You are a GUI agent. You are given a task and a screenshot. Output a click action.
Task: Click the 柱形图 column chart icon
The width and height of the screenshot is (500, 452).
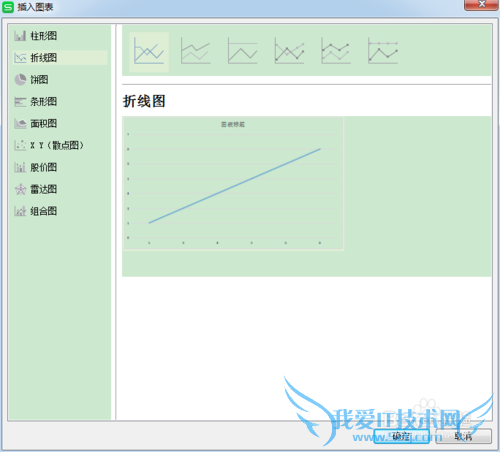click(20, 36)
